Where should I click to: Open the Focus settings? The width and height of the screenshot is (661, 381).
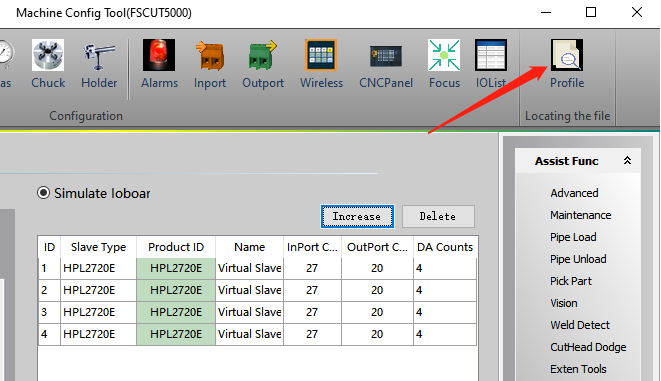click(x=444, y=64)
